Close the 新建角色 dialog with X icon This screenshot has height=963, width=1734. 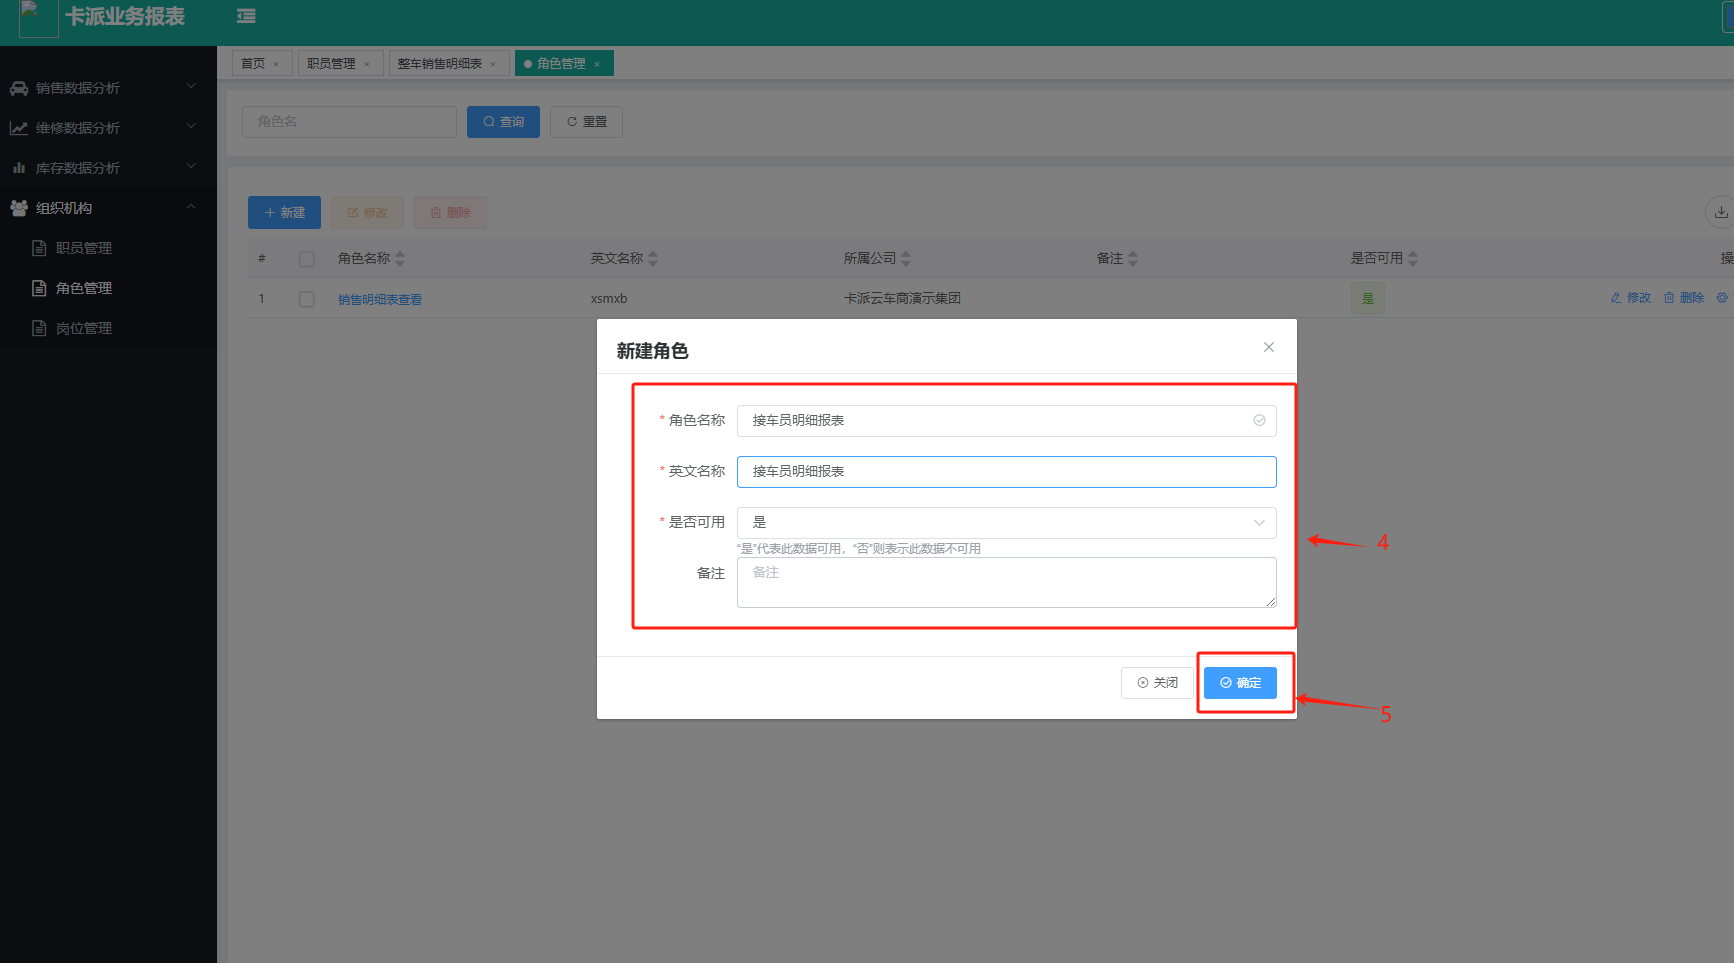click(1268, 347)
